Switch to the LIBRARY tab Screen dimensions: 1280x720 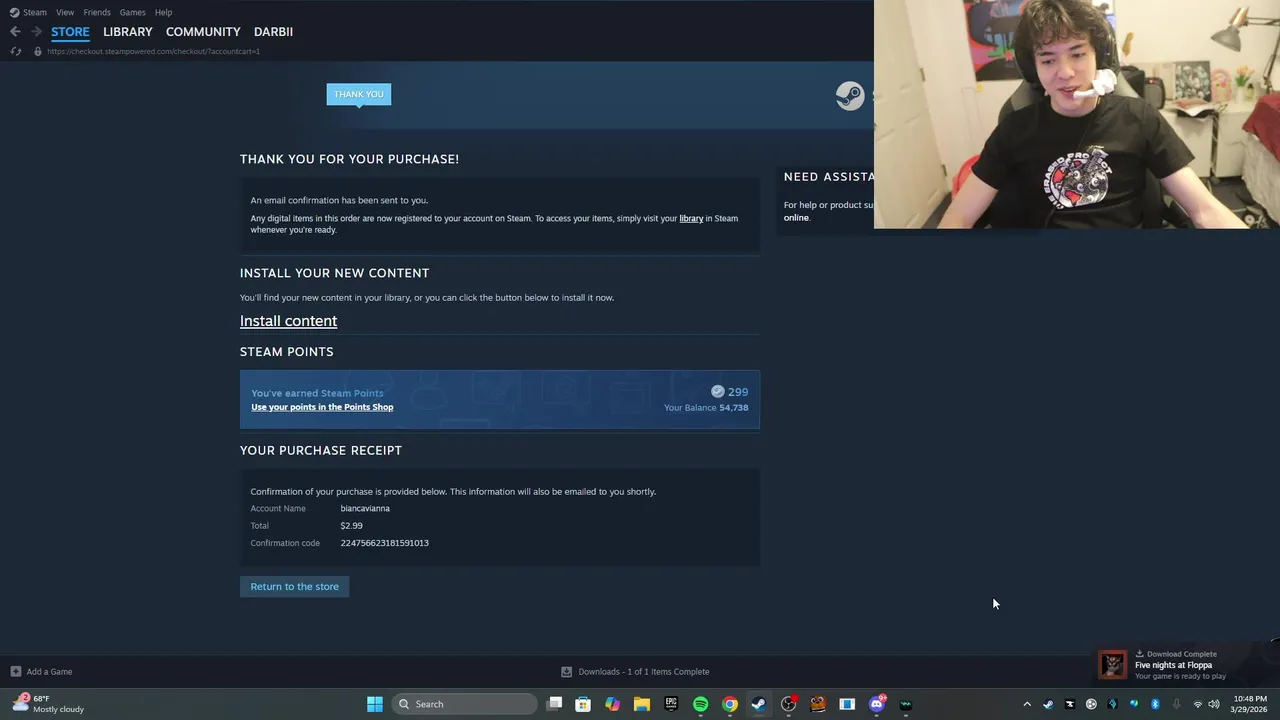(x=128, y=32)
